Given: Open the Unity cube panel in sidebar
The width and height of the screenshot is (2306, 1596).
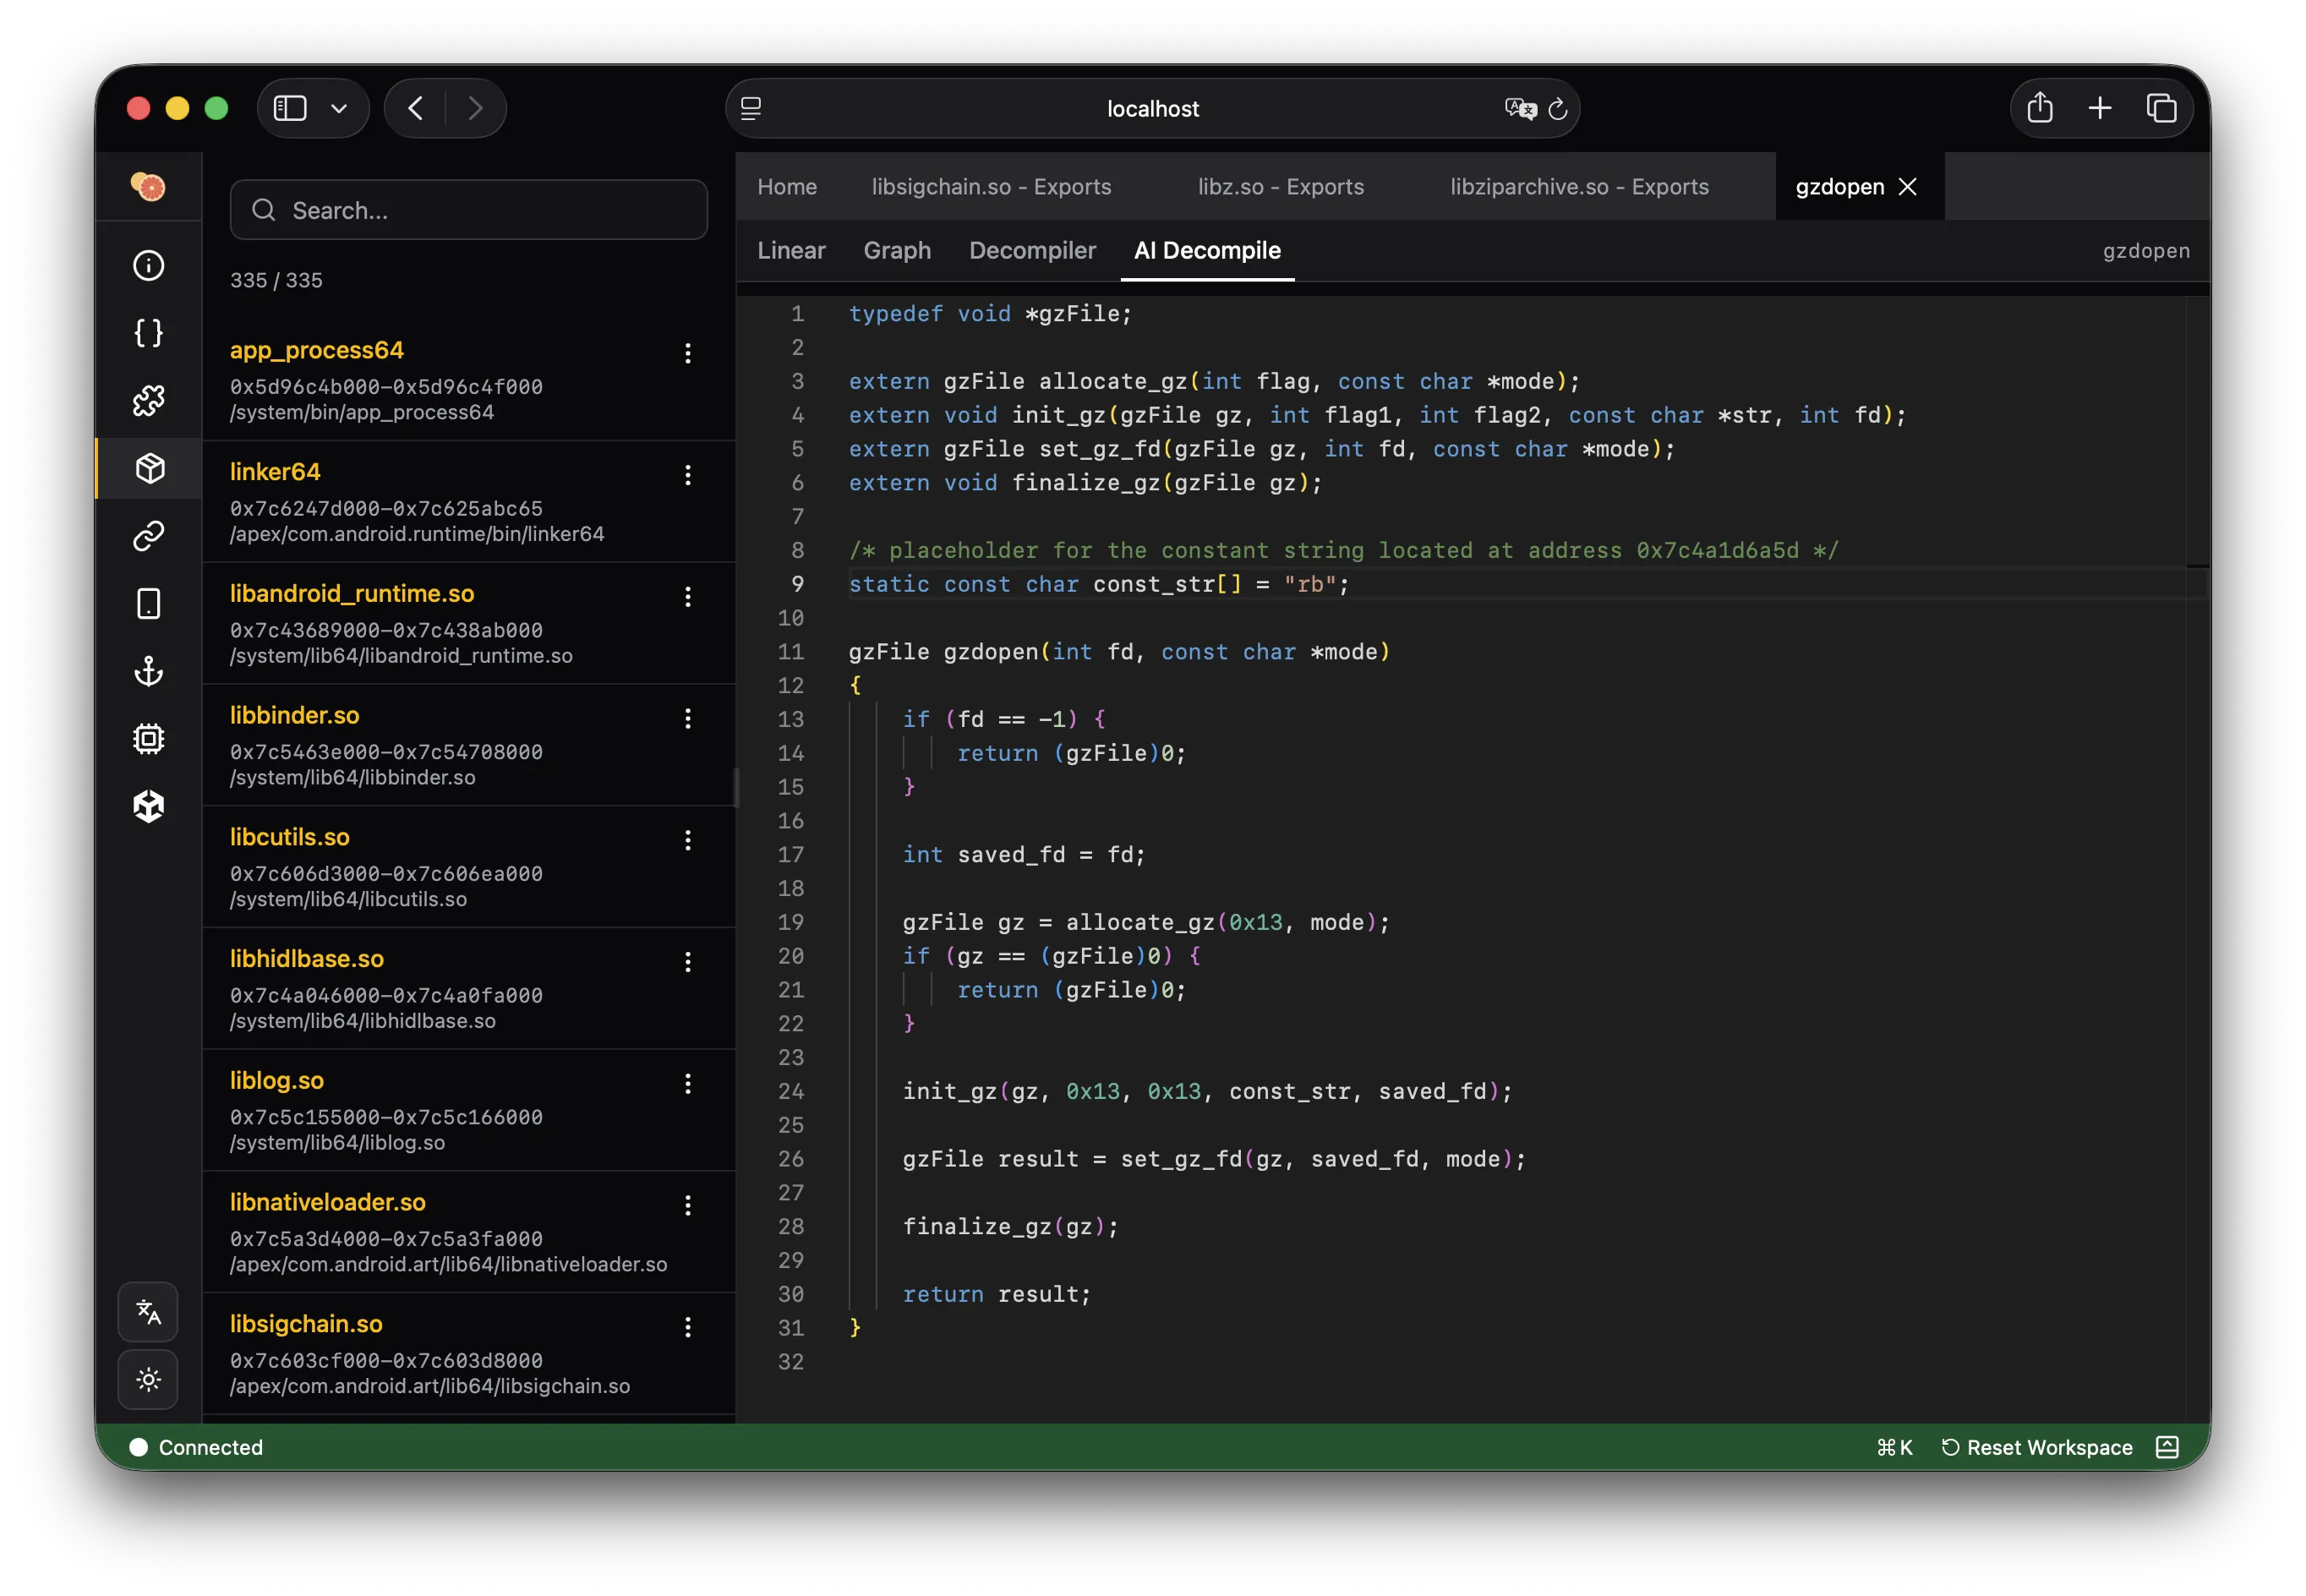Looking at the screenshot, I should (148, 806).
